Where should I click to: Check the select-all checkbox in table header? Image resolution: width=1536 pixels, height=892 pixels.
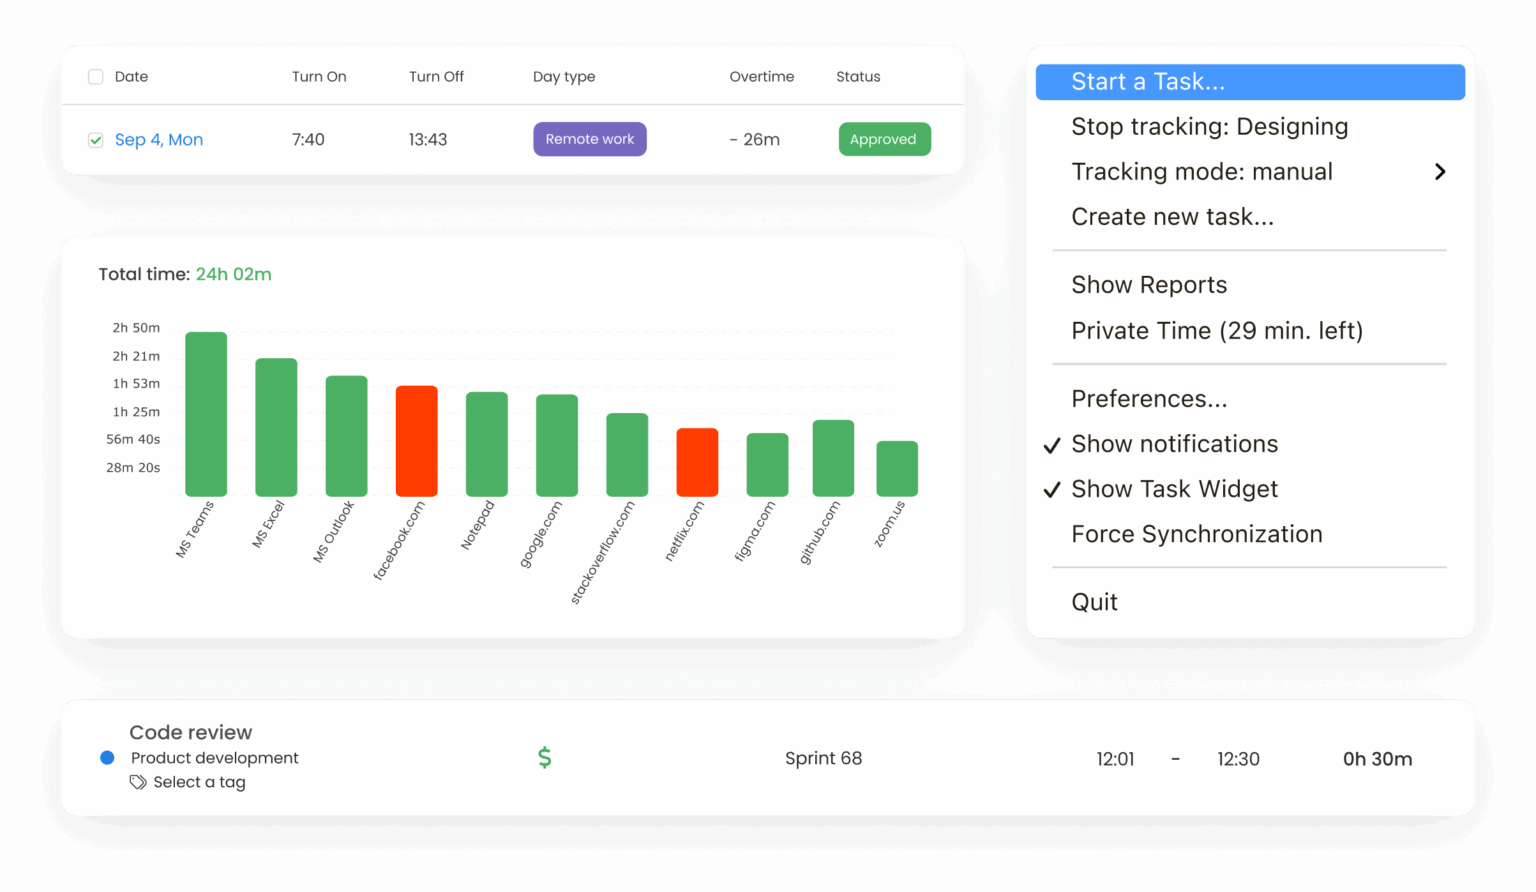pos(95,76)
